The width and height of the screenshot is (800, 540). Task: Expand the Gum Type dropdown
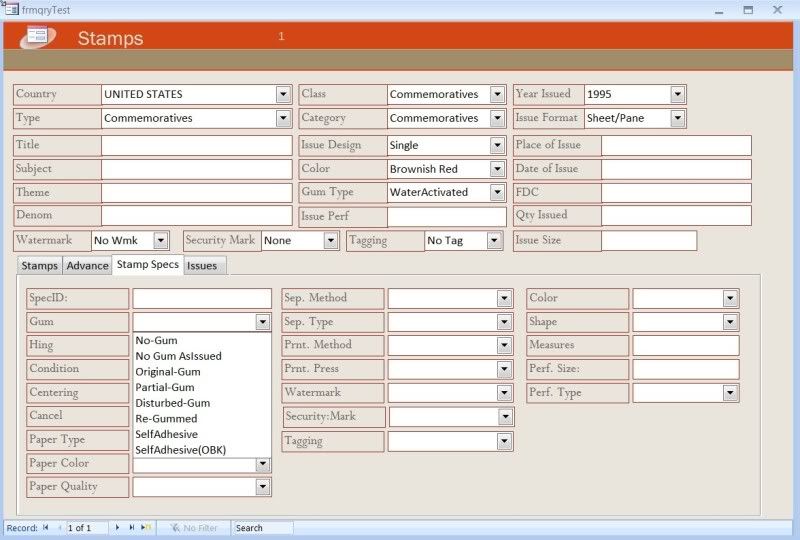coord(497,192)
